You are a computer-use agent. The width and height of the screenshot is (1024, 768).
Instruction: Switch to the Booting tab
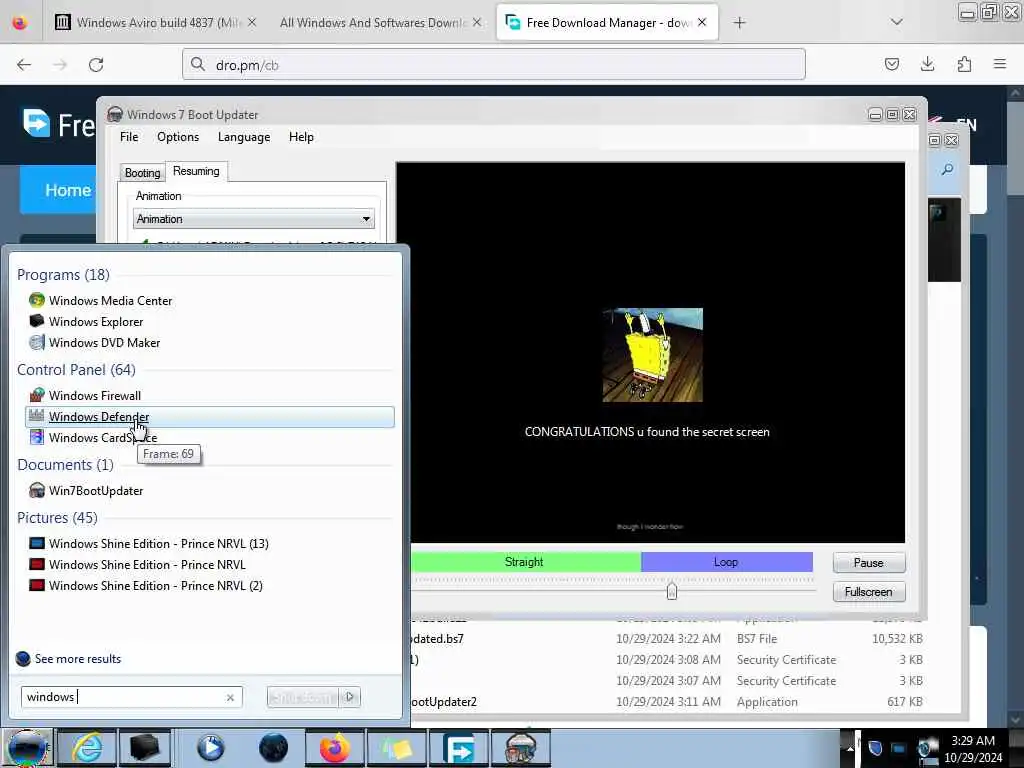142,172
